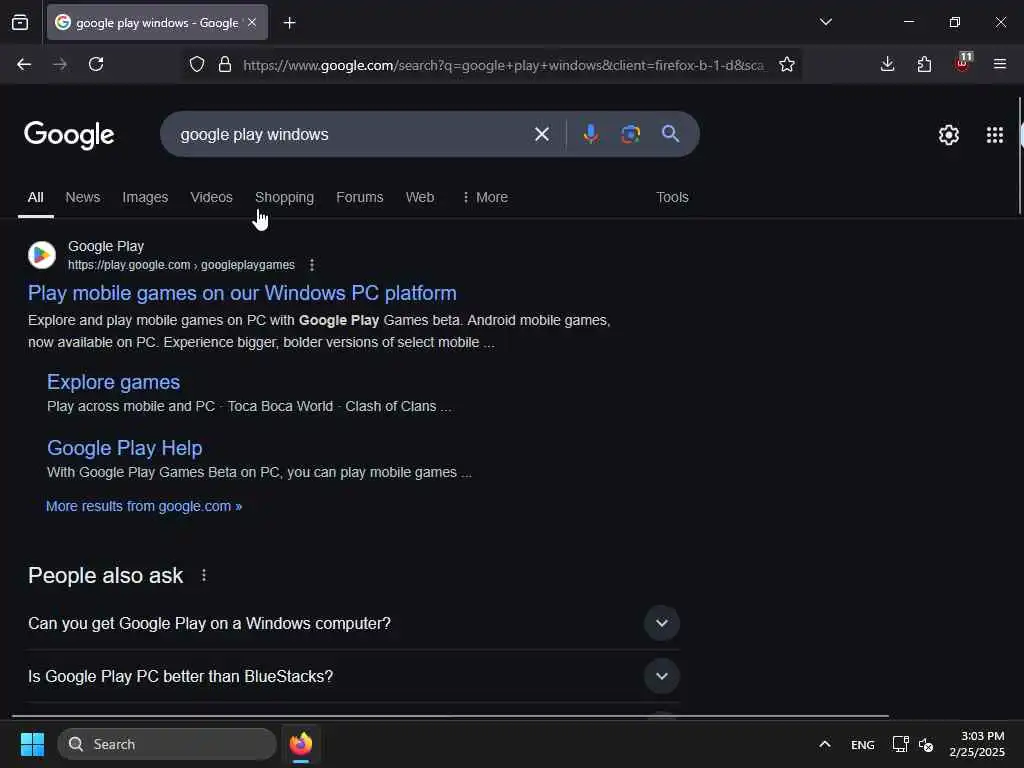Open Firefox from the taskbar
This screenshot has width=1024, height=768.
[300, 744]
